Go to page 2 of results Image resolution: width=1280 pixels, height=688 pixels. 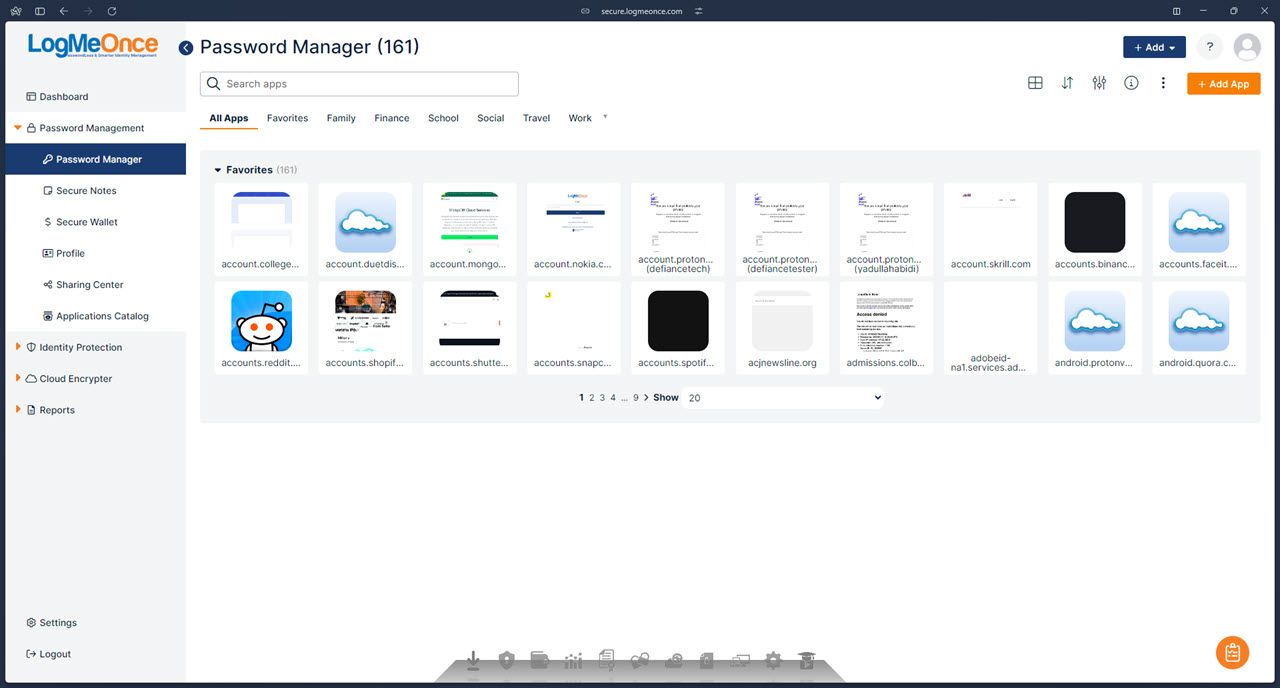point(591,398)
